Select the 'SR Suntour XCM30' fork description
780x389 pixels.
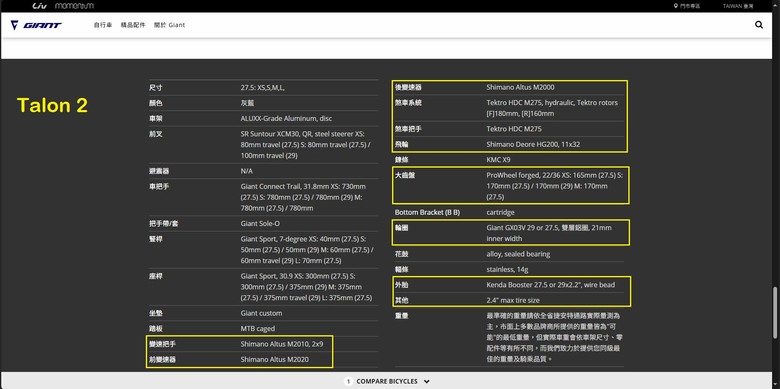(306, 145)
